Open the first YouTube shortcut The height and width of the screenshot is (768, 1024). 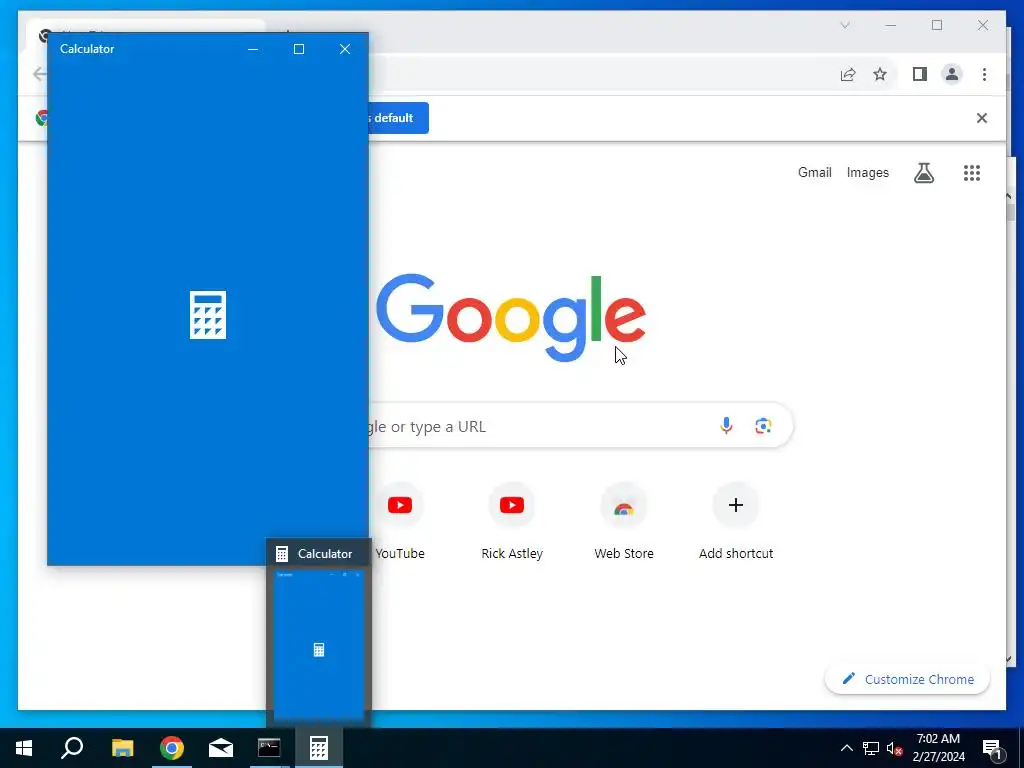pyautogui.click(x=400, y=505)
